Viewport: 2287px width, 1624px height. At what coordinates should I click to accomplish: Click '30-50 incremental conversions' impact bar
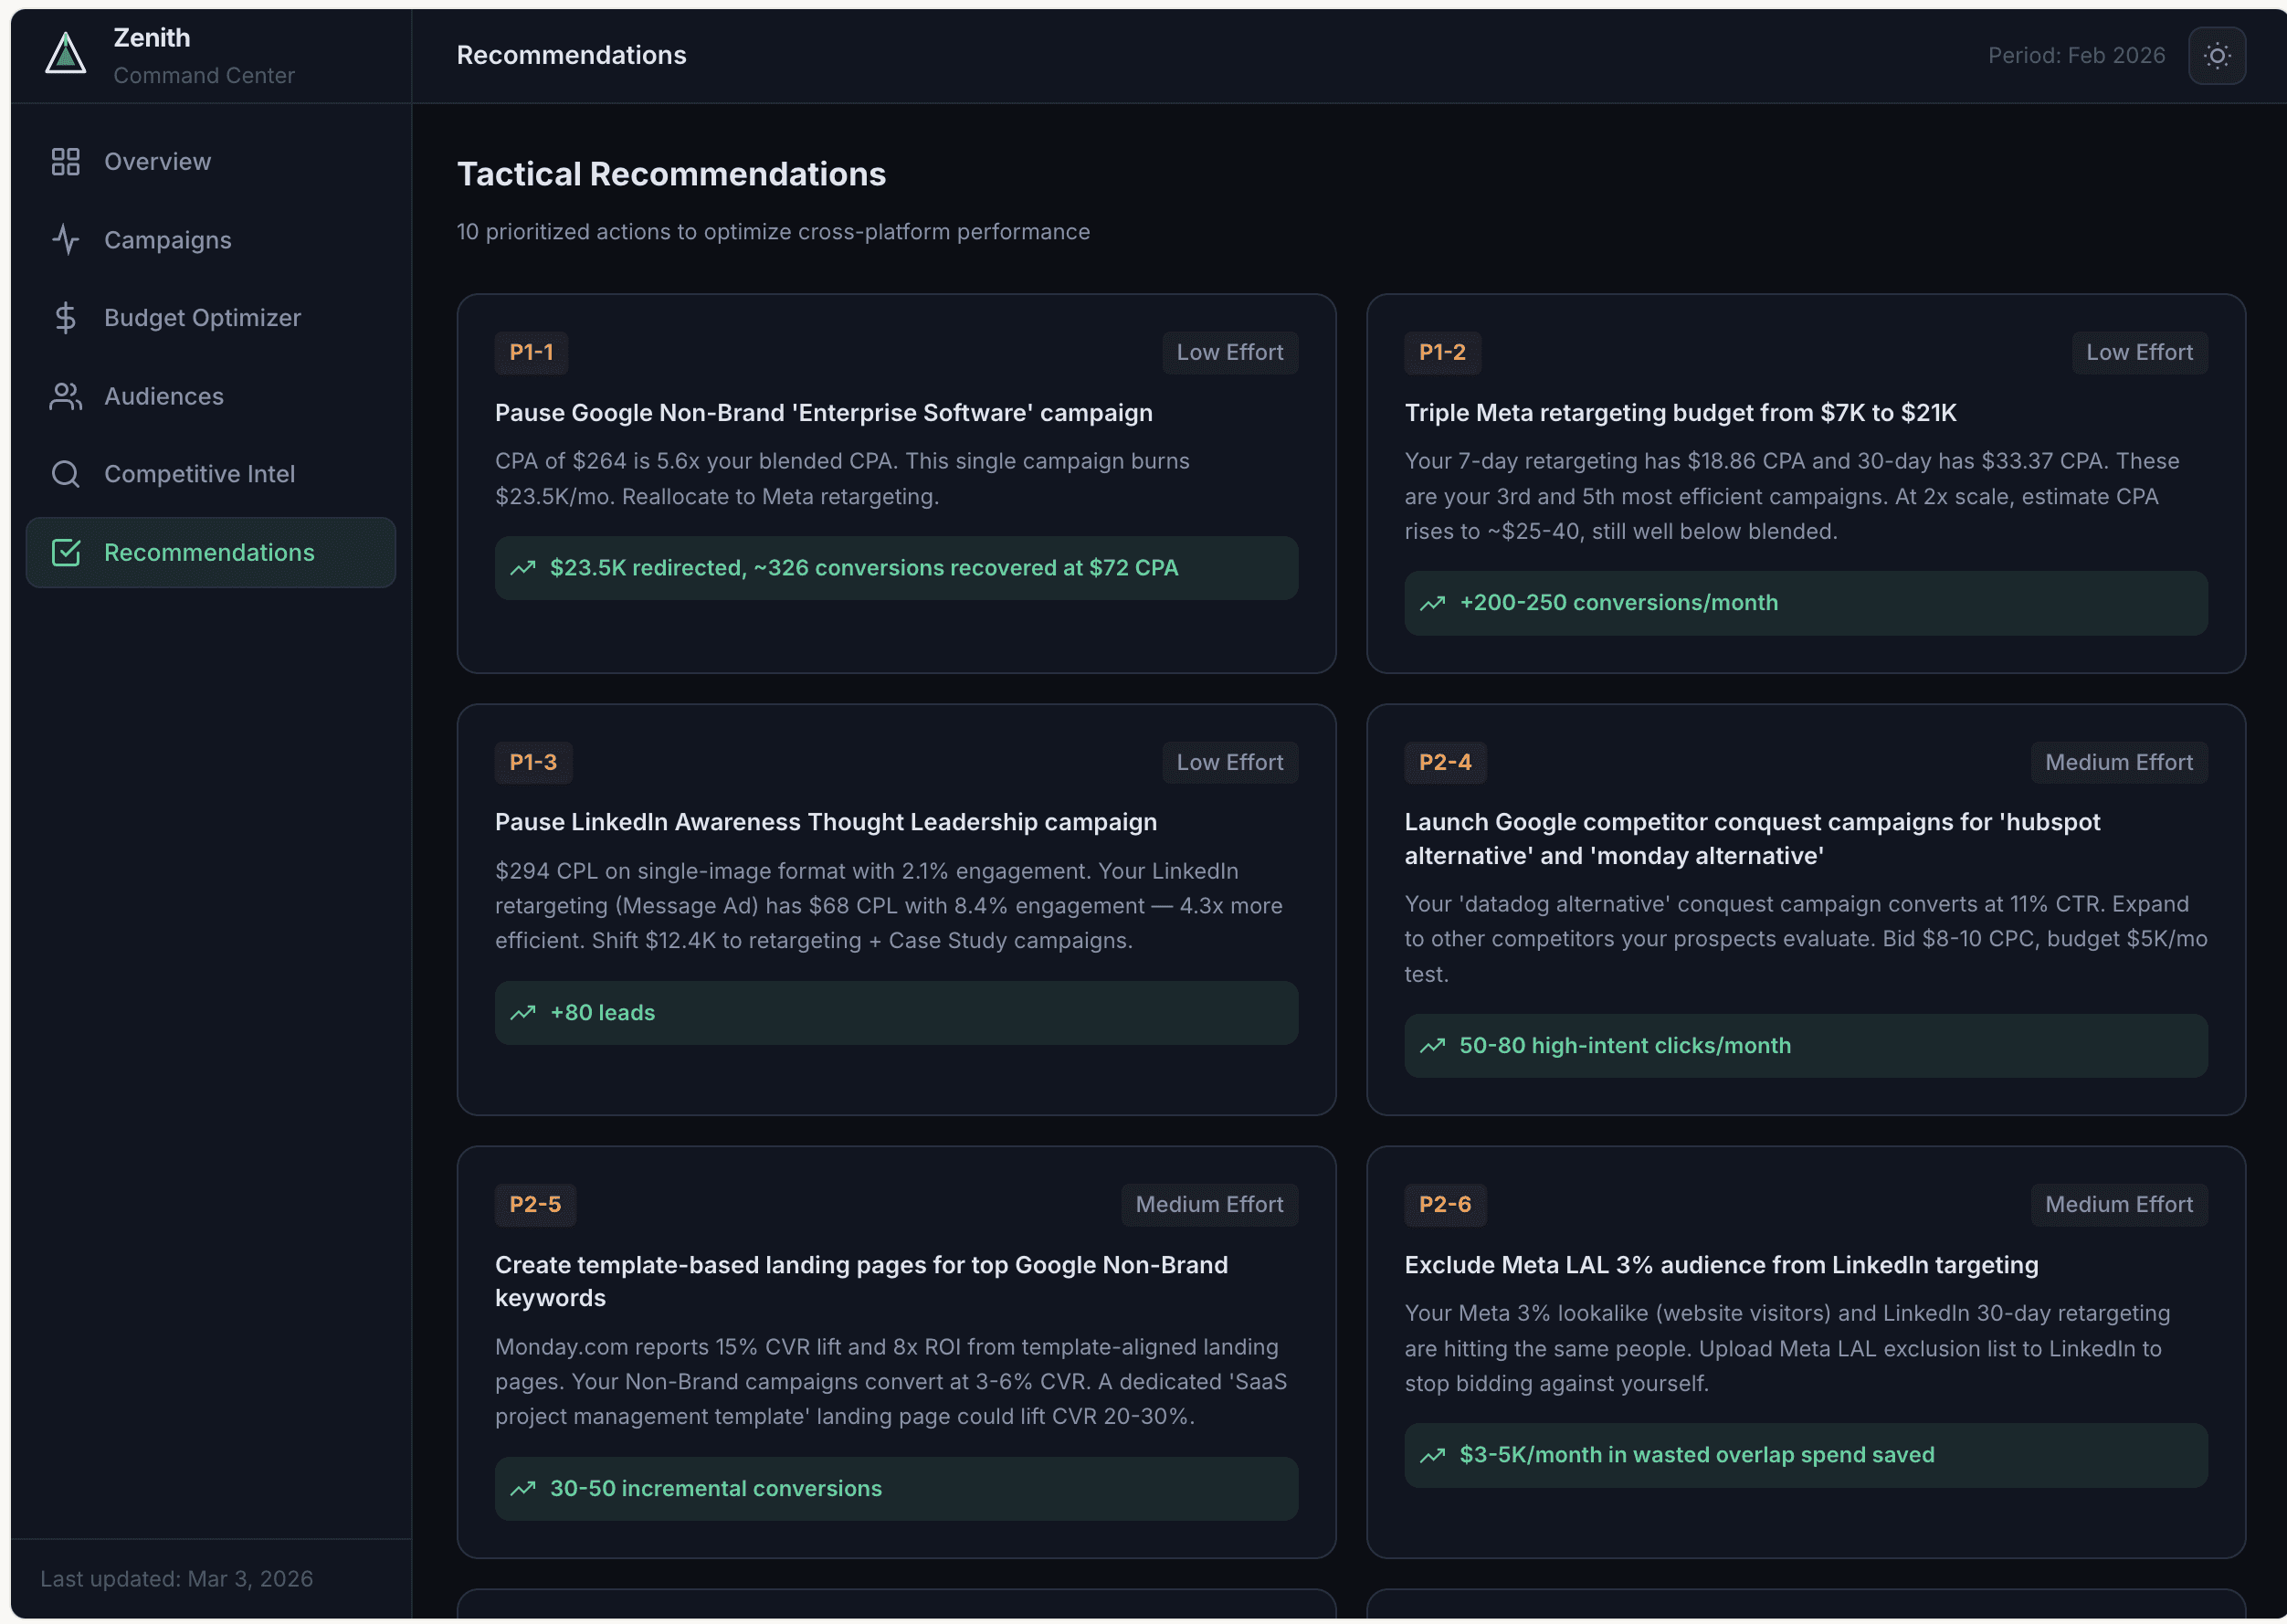click(x=896, y=1489)
